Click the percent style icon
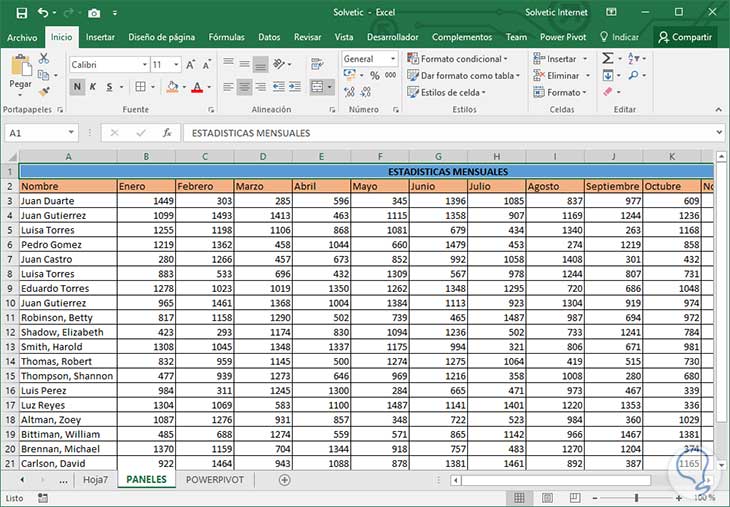This screenshot has width=730, height=507. pos(375,75)
